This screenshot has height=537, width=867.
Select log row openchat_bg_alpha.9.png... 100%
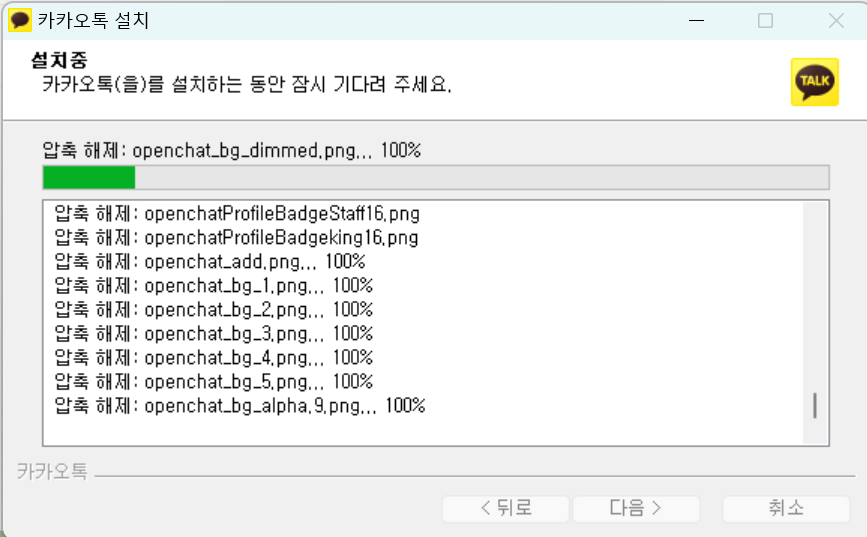[x=239, y=406]
